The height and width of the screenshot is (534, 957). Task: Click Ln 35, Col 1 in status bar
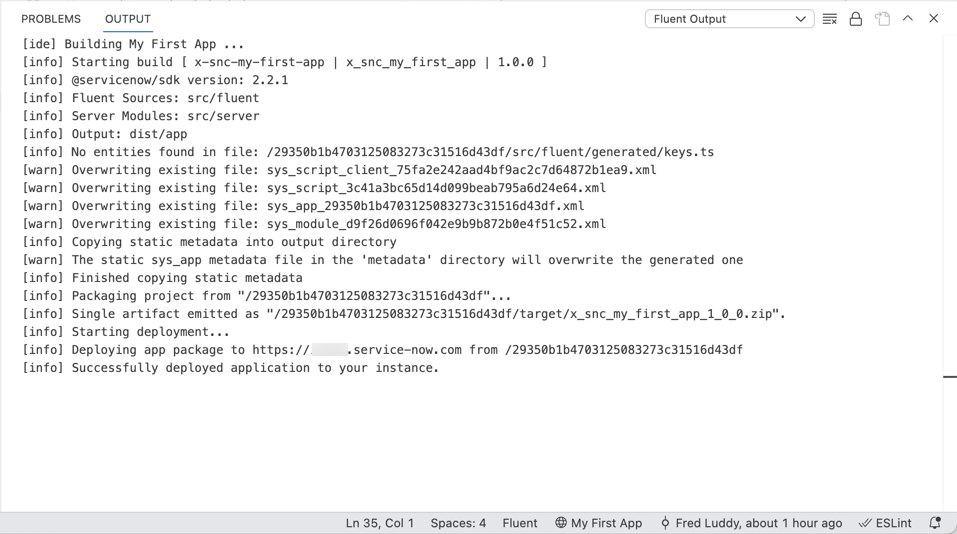click(x=380, y=523)
